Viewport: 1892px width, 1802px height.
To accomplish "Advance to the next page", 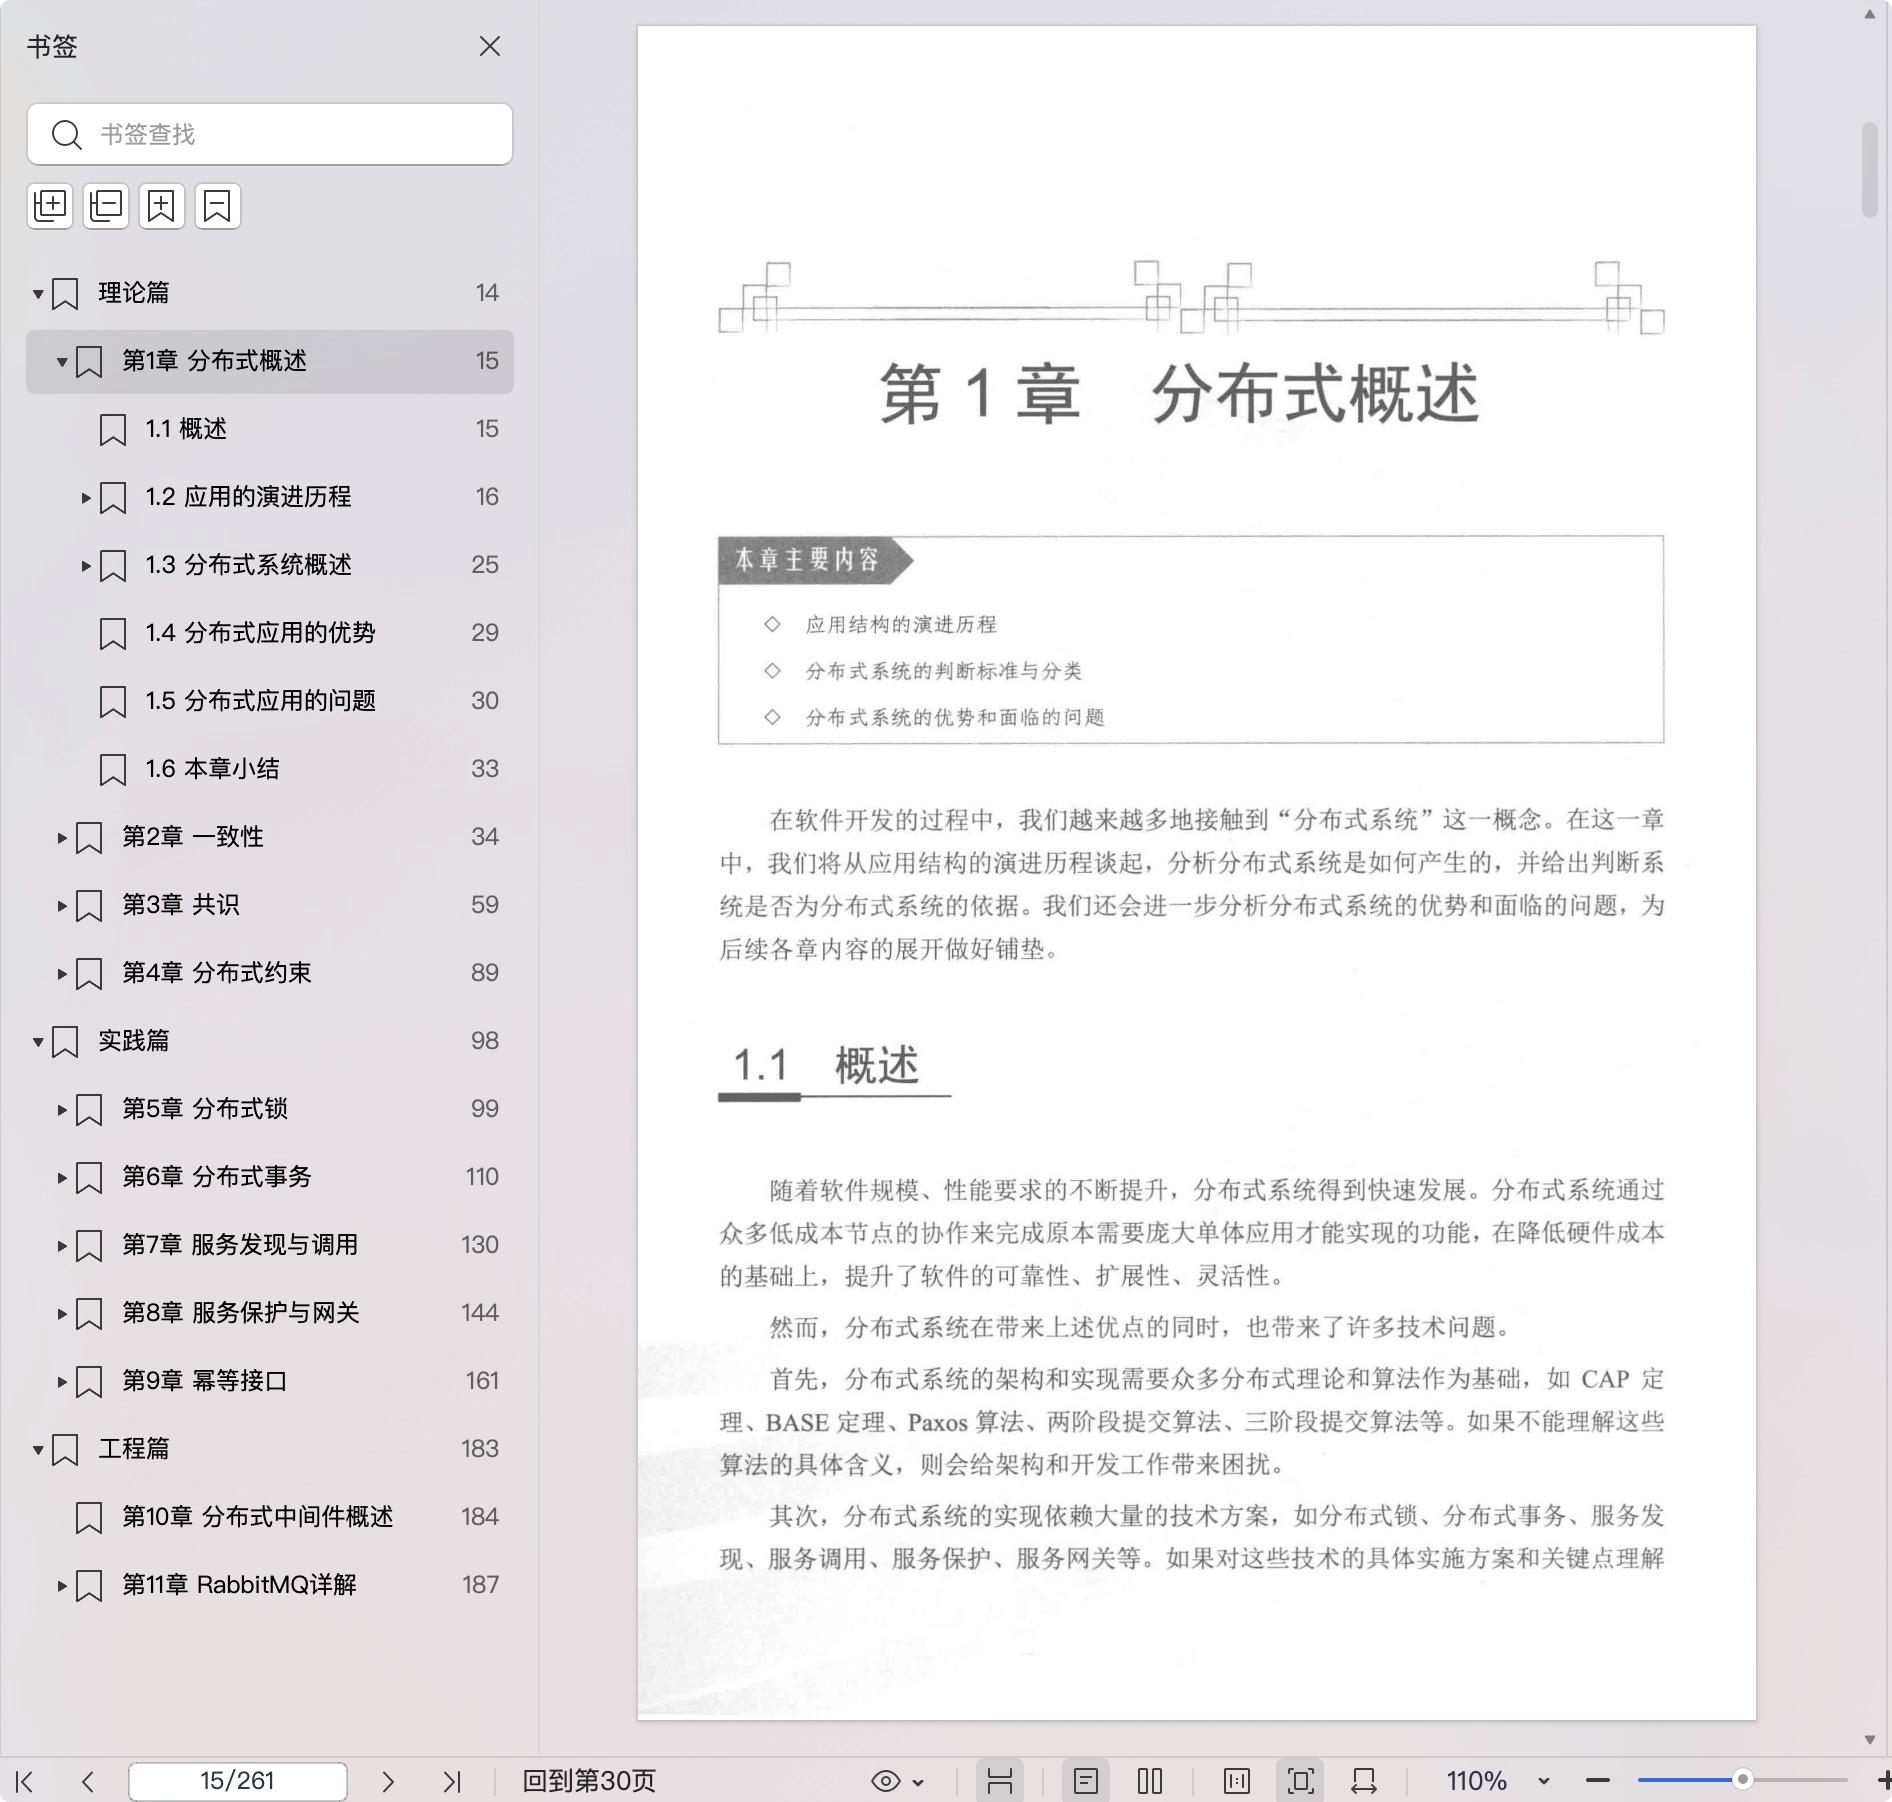I will coord(388,1781).
